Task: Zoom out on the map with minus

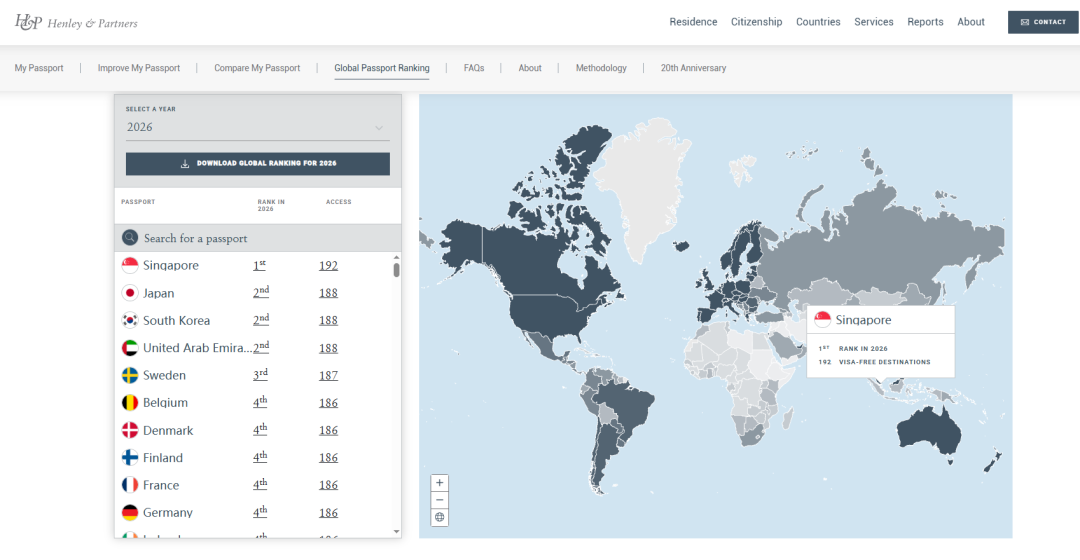Action: [439, 500]
